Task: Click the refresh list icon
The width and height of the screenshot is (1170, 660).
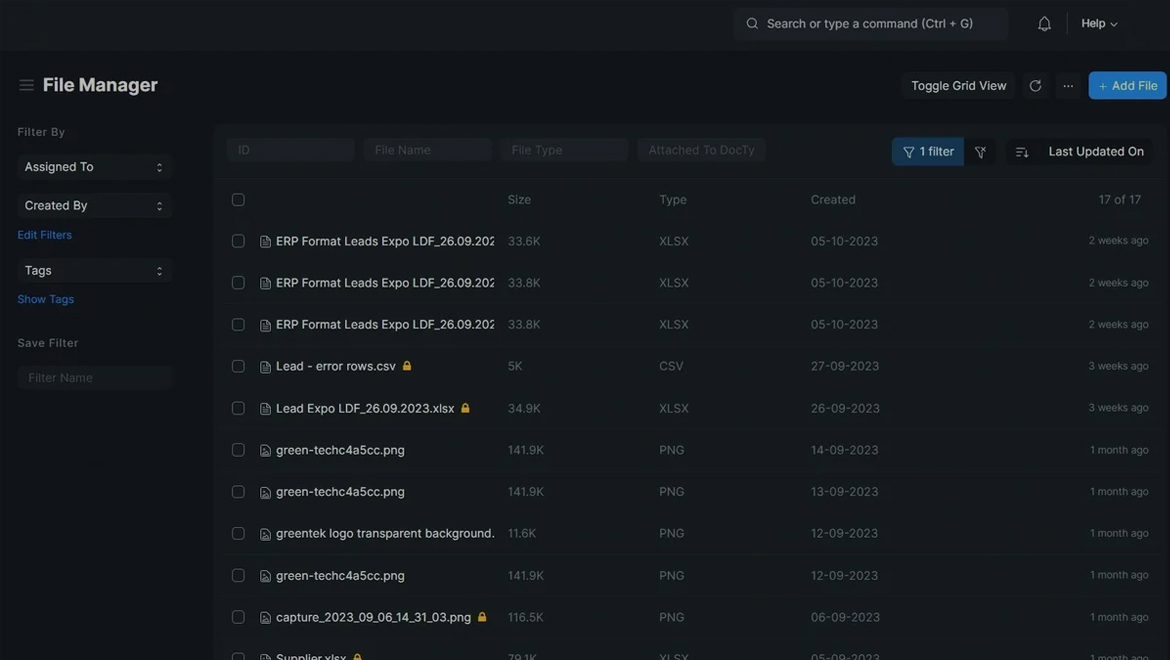Action: pos(1035,86)
